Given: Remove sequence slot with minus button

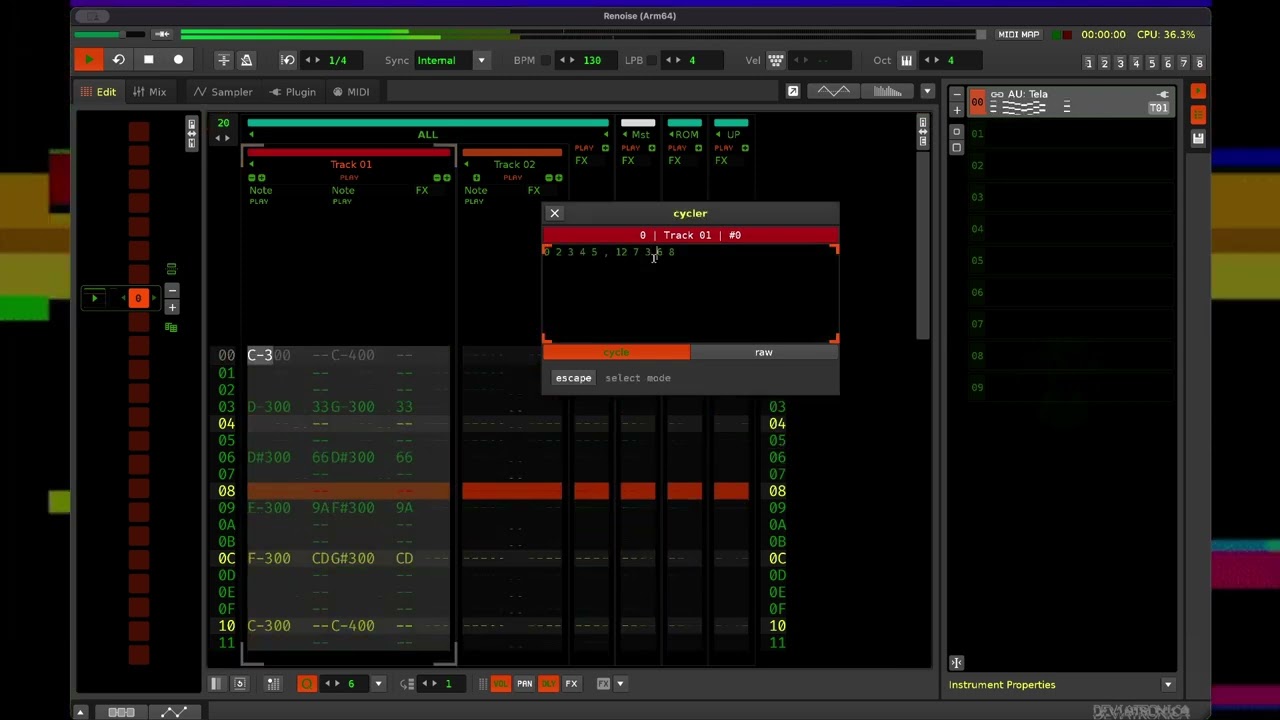Looking at the screenshot, I should 172,291.
